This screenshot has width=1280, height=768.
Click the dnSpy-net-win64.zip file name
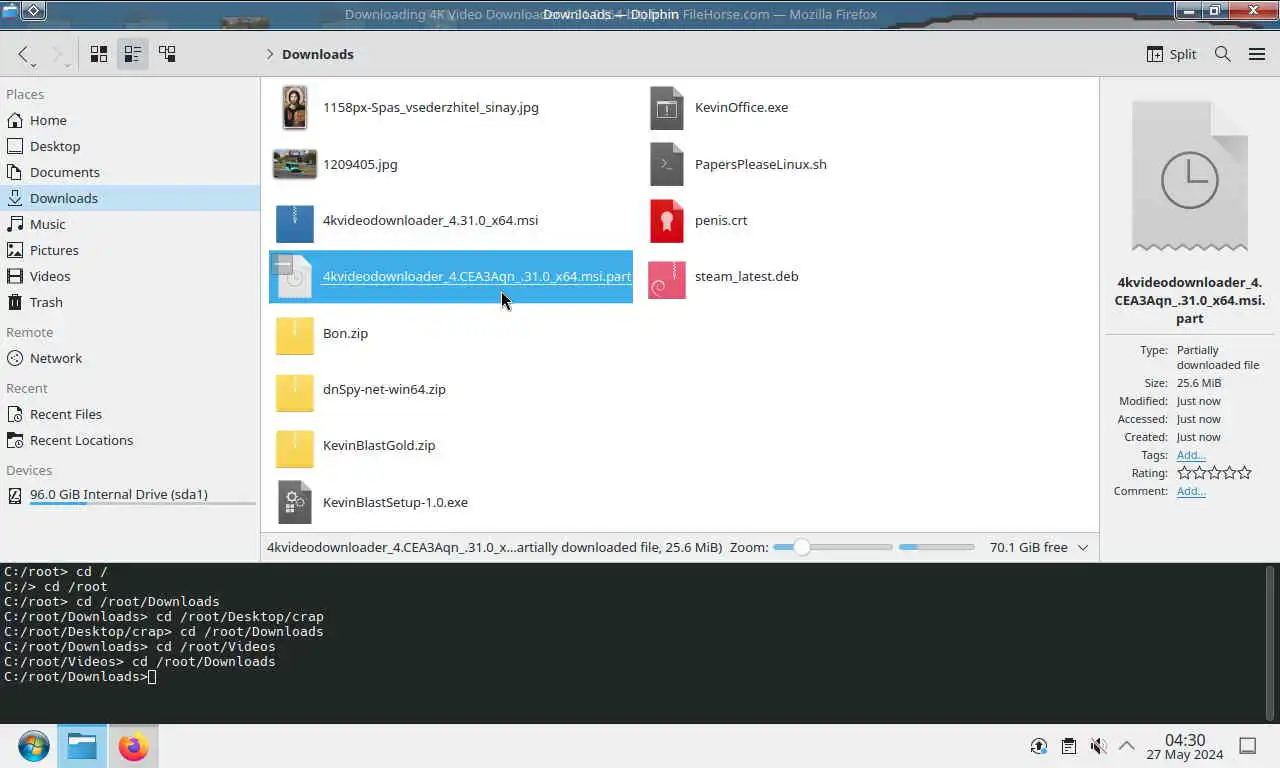tap(384, 389)
